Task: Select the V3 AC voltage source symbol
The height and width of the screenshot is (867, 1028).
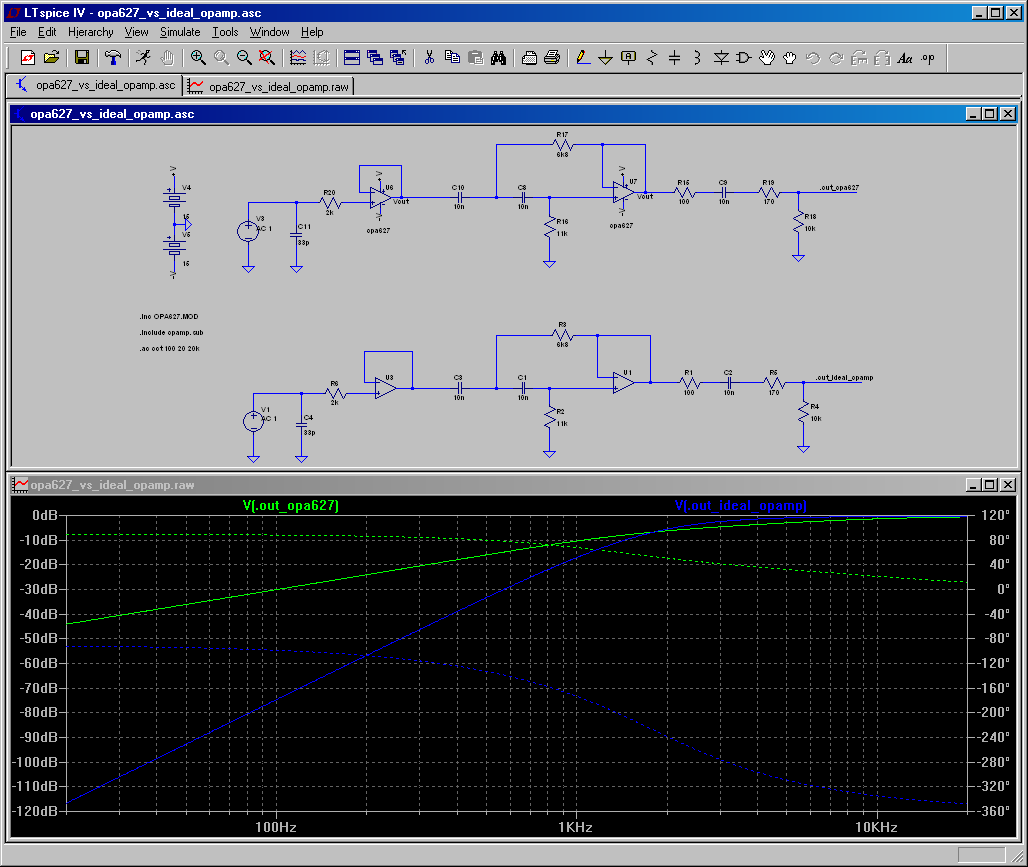Action: tap(248, 231)
